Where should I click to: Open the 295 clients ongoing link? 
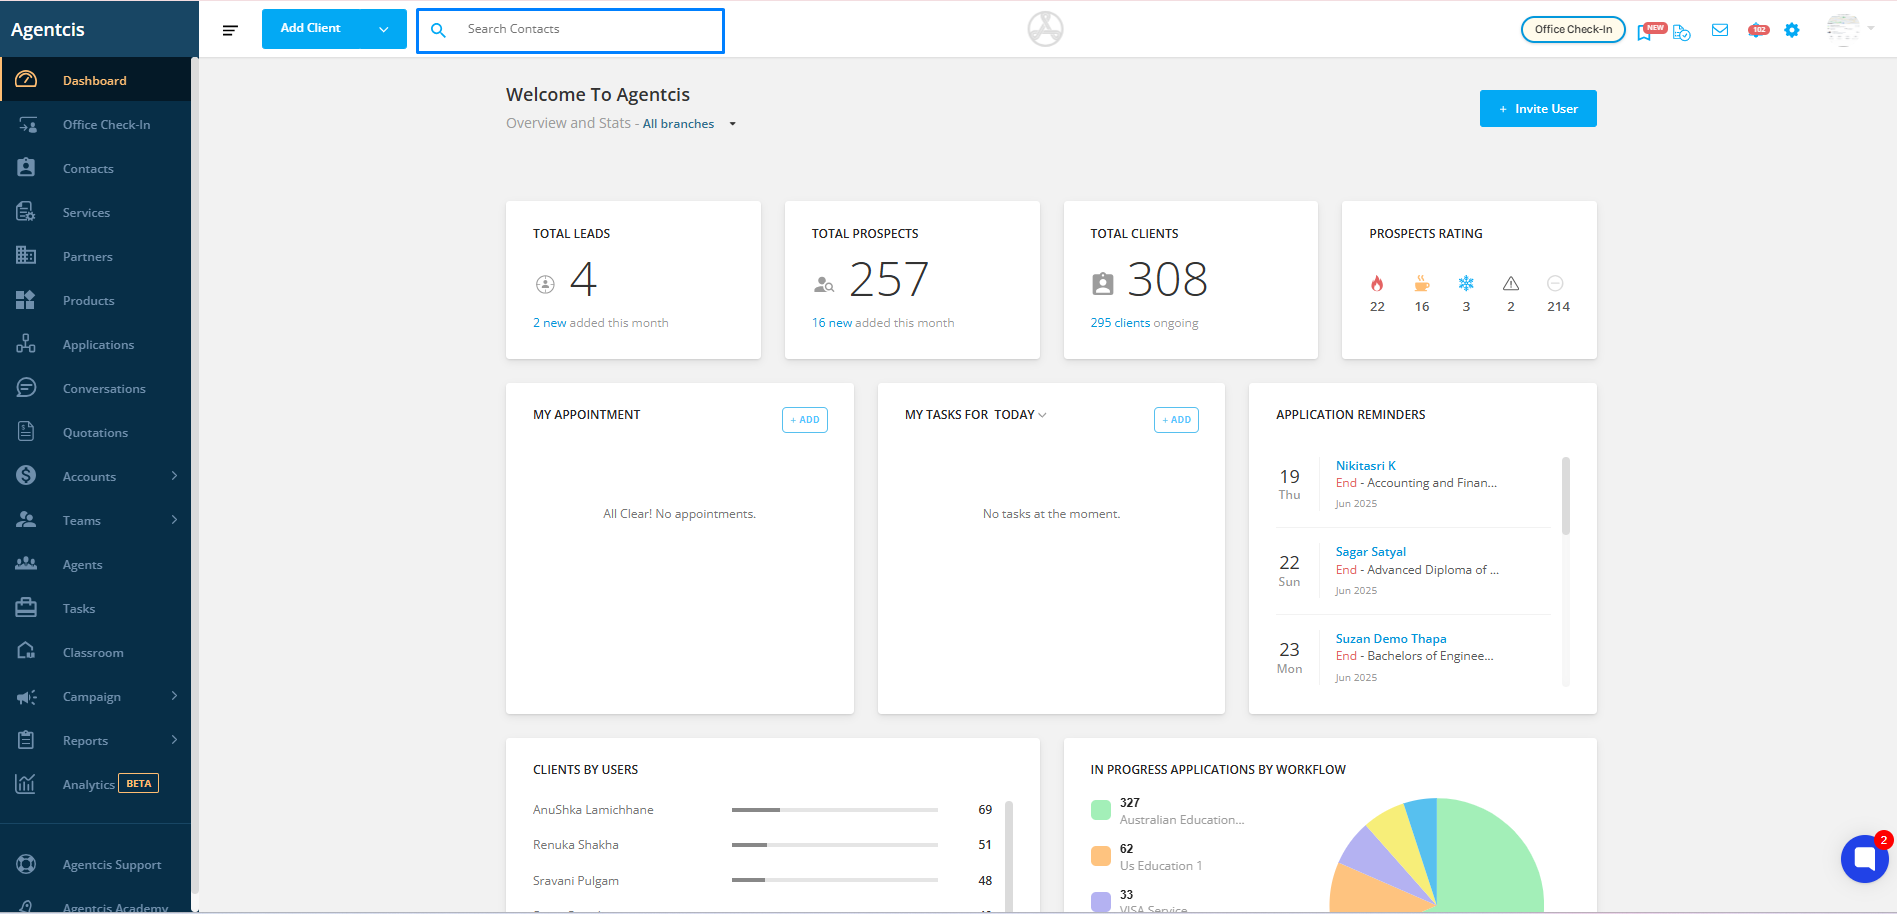1120,323
